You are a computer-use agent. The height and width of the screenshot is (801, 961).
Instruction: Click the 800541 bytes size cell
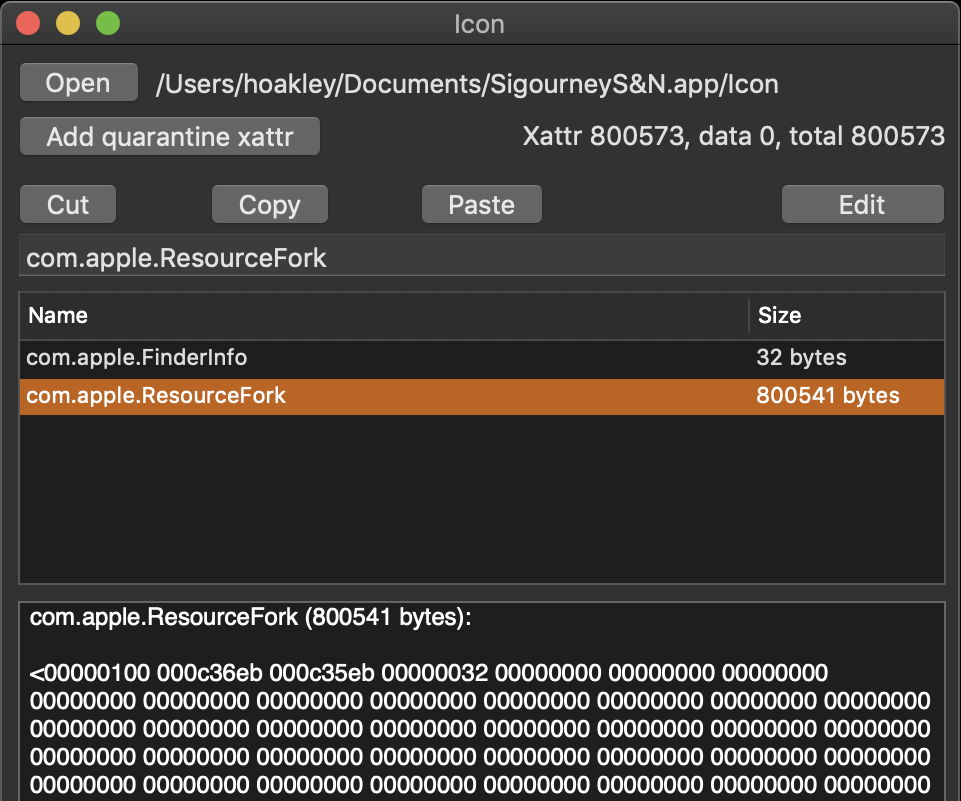click(827, 395)
